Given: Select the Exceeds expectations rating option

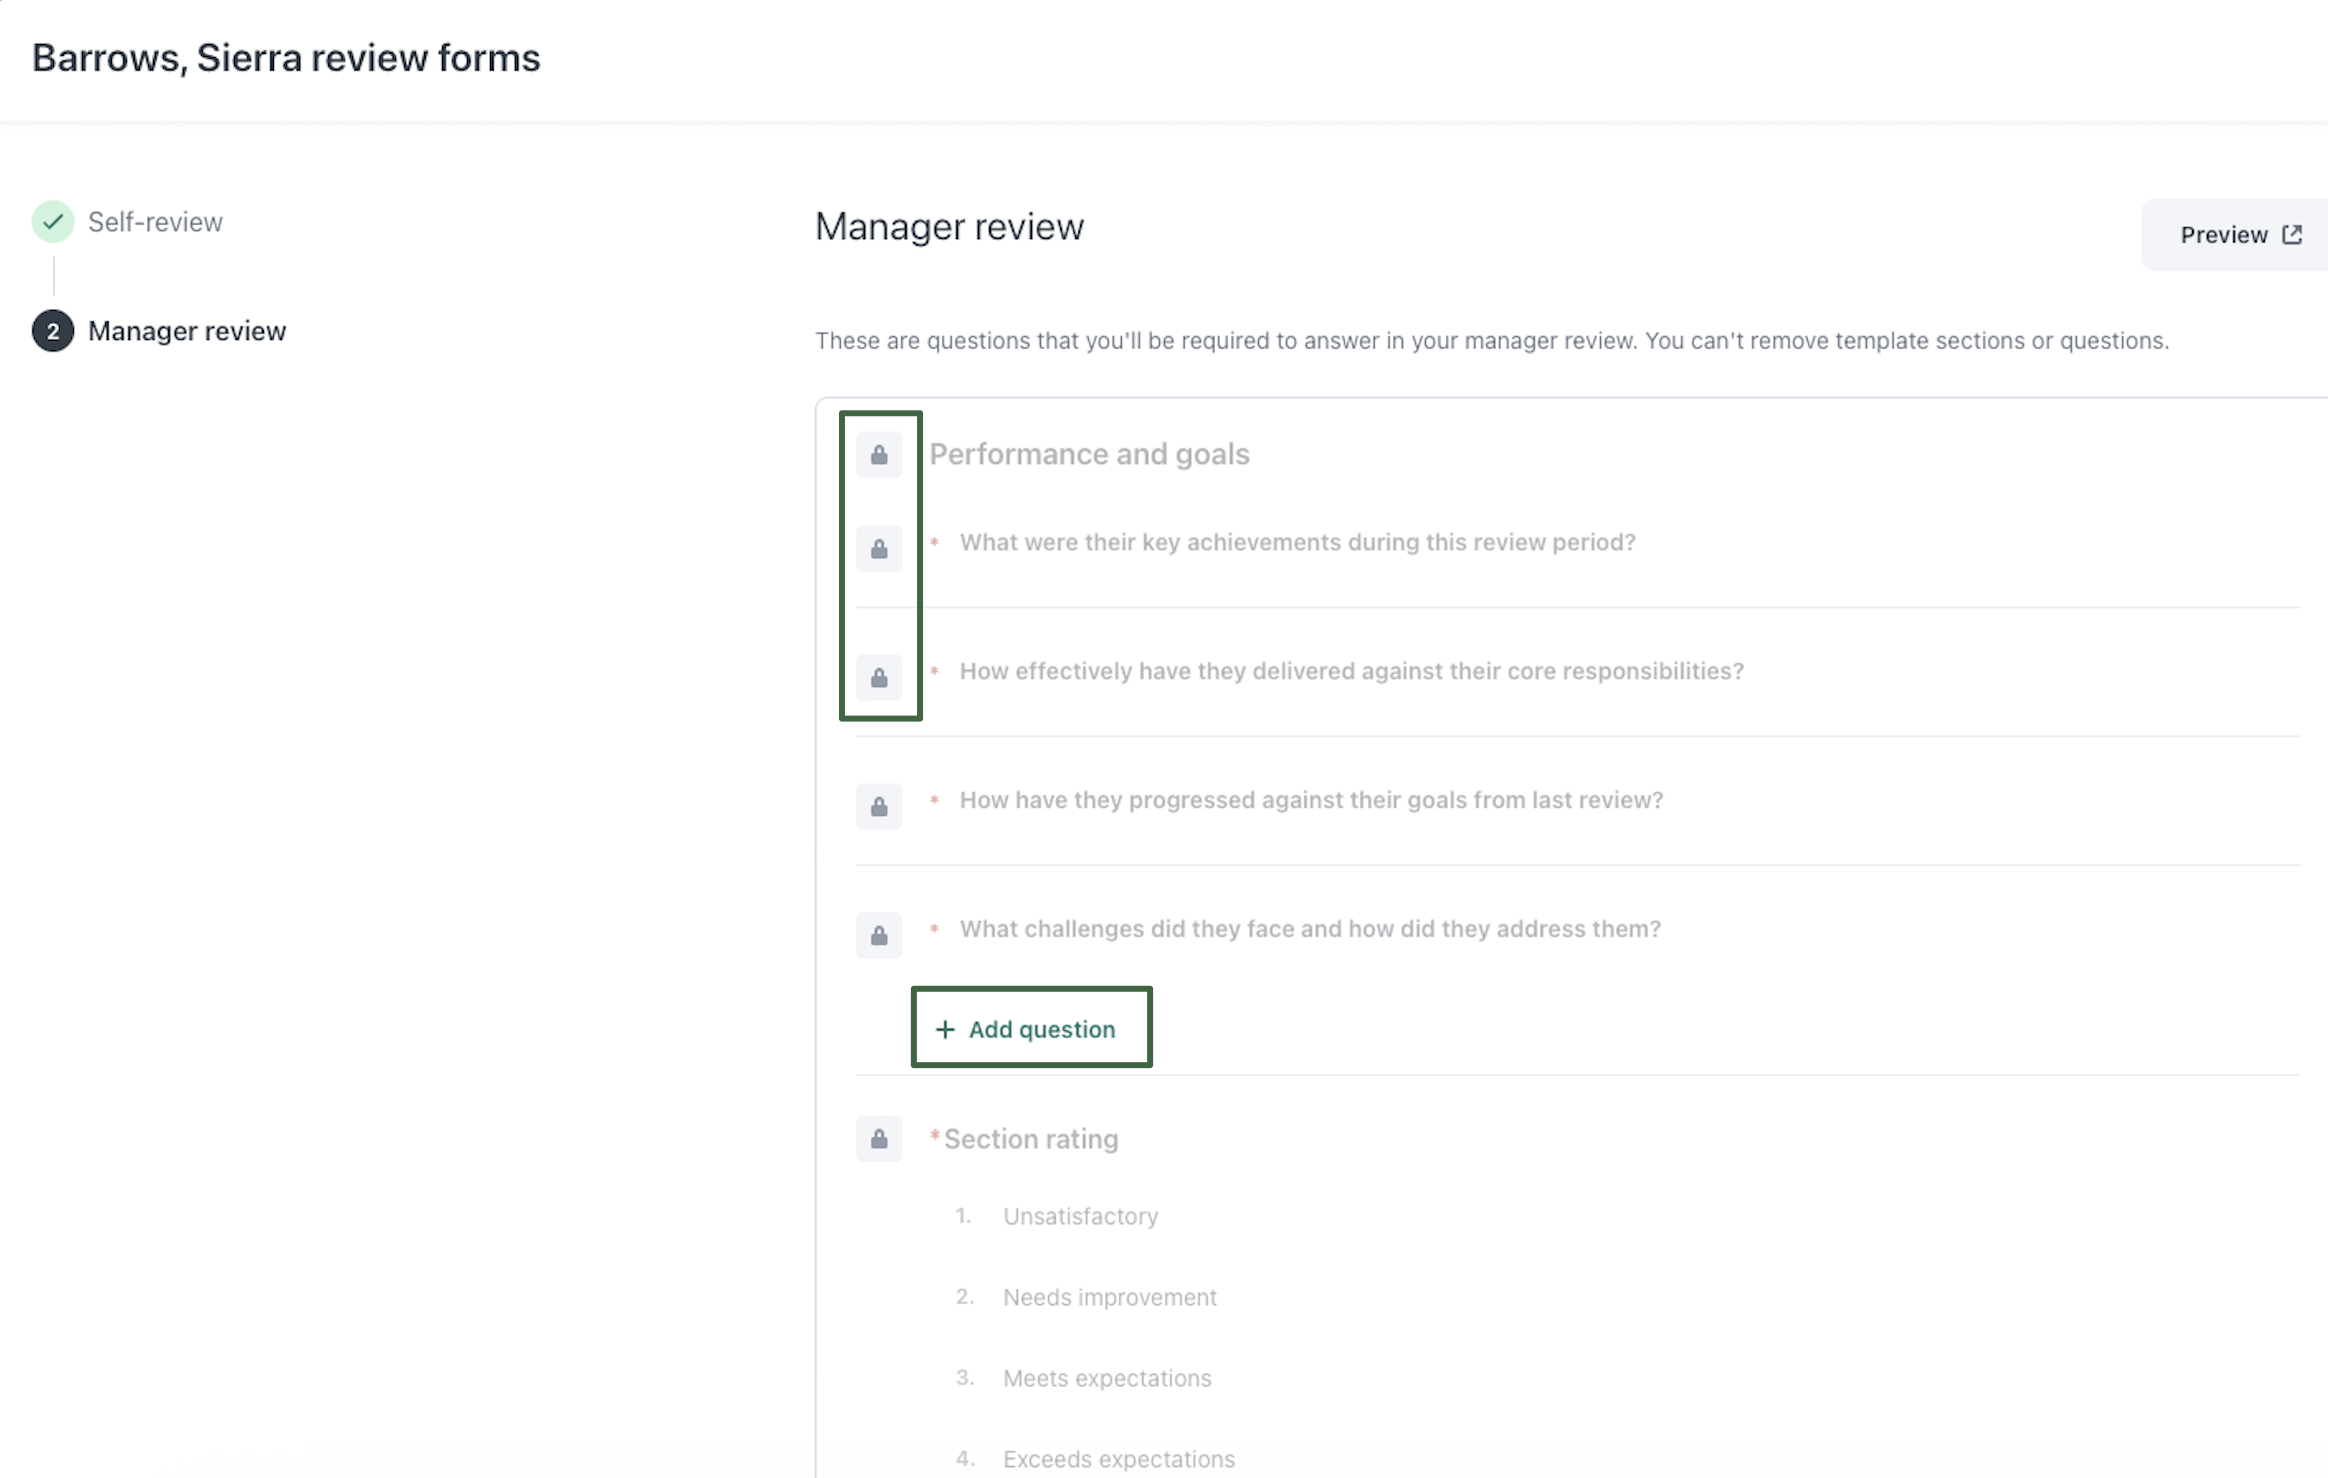Looking at the screenshot, I should 1118,1459.
